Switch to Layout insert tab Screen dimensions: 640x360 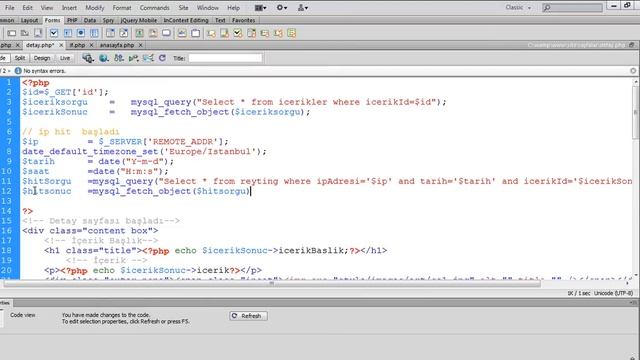click(29, 20)
